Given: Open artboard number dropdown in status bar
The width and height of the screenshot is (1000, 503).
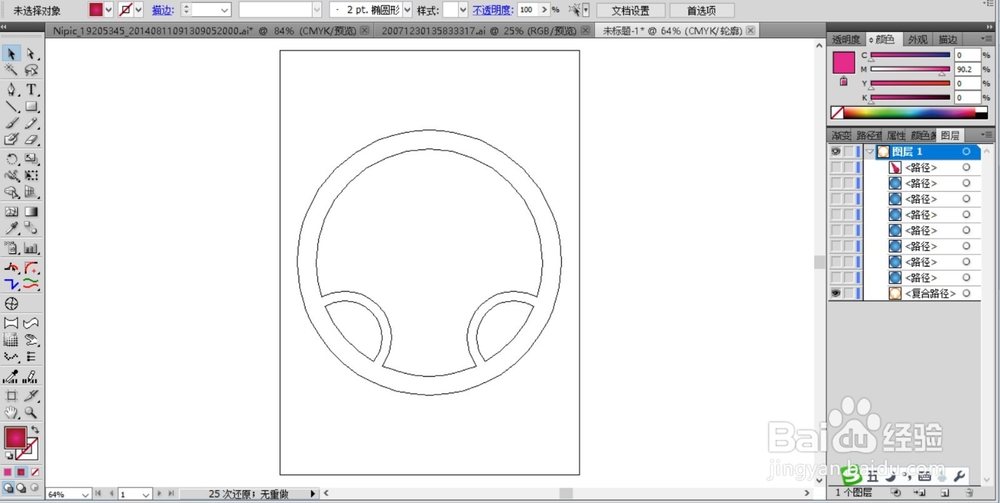Looking at the screenshot, I should pyautogui.click(x=146, y=494).
